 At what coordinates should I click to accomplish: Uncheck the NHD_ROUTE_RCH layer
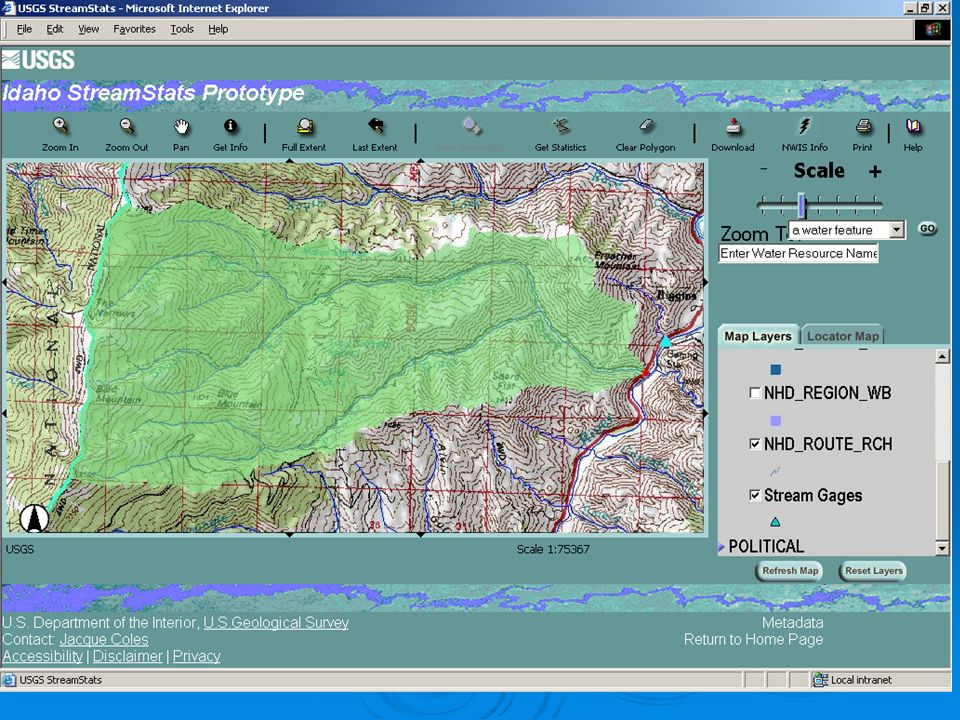(755, 444)
